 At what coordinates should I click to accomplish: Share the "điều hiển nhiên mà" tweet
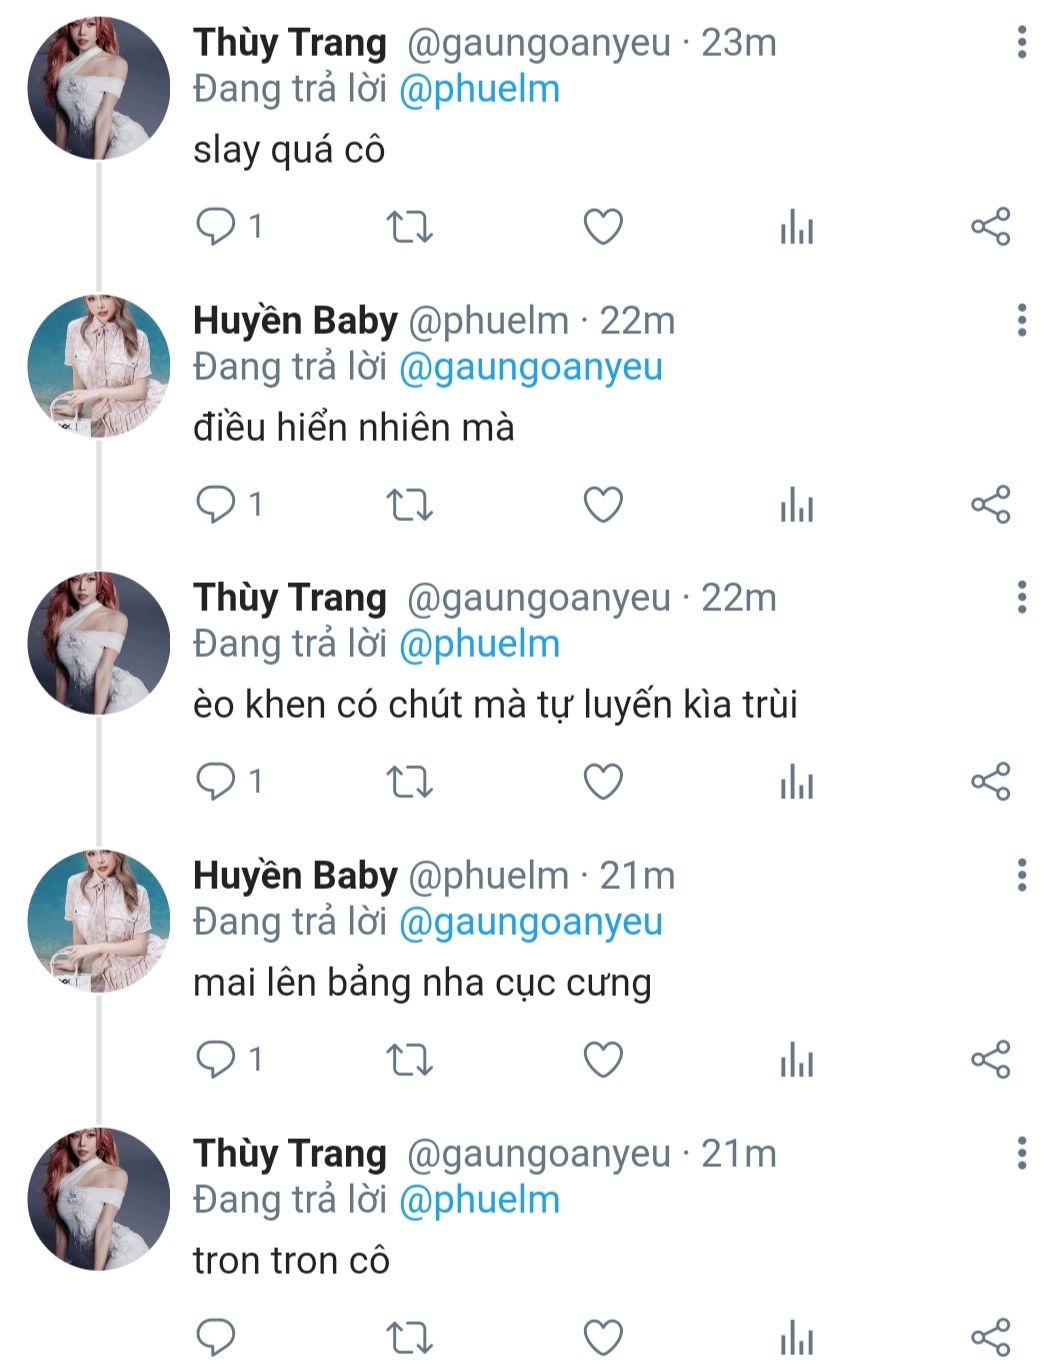click(x=991, y=505)
